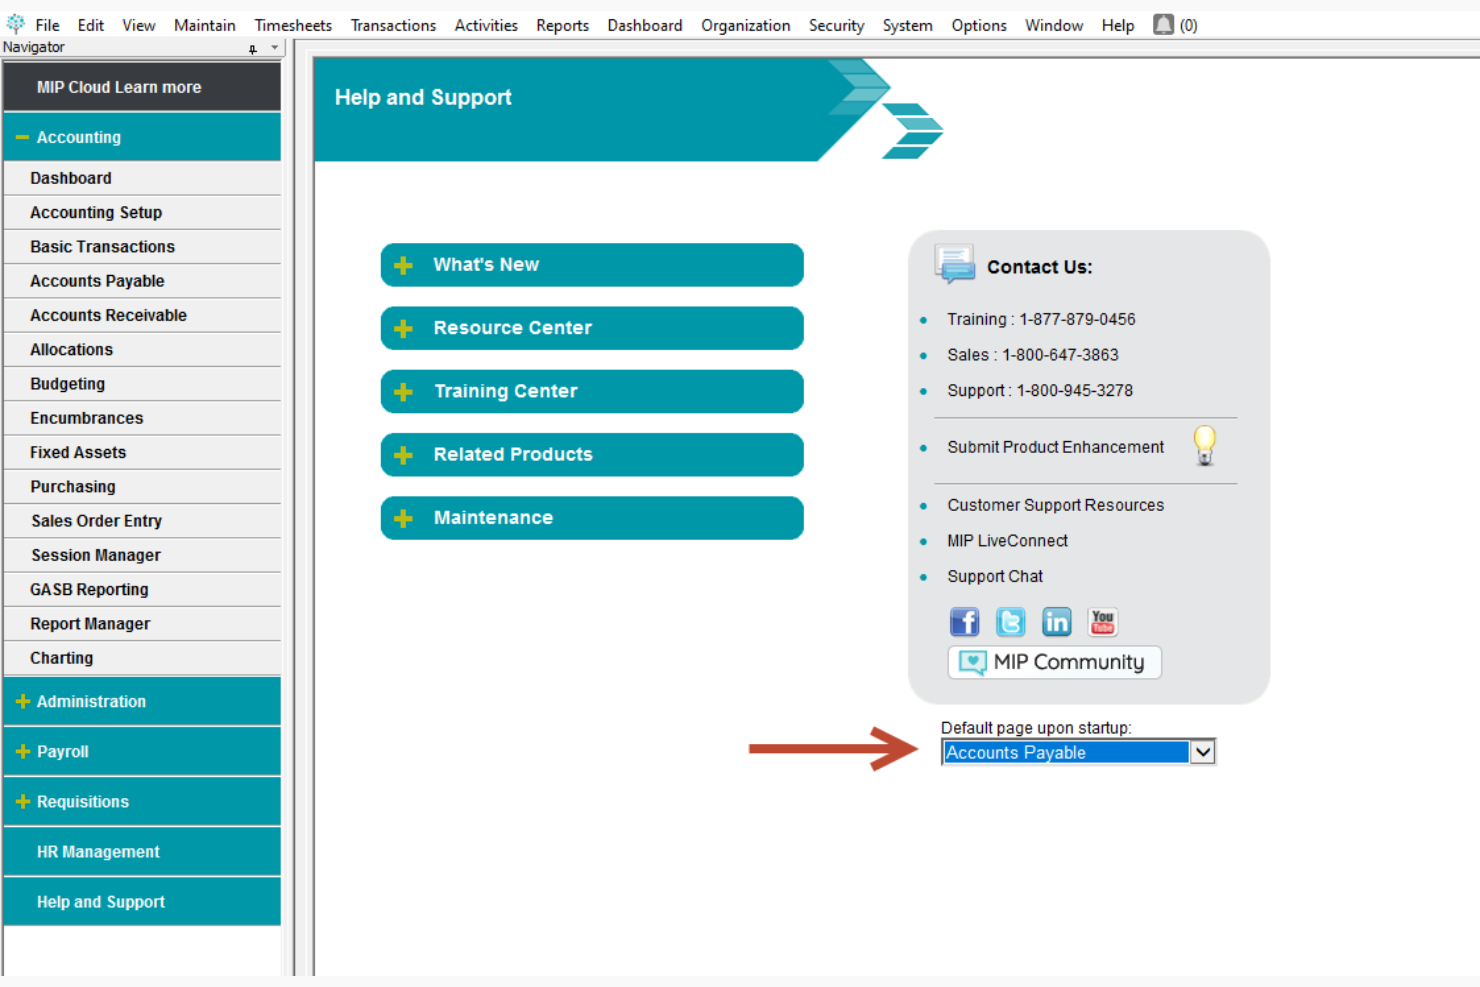Open the Timesheets menu
The image size is (1480, 987).
click(x=293, y=25)
